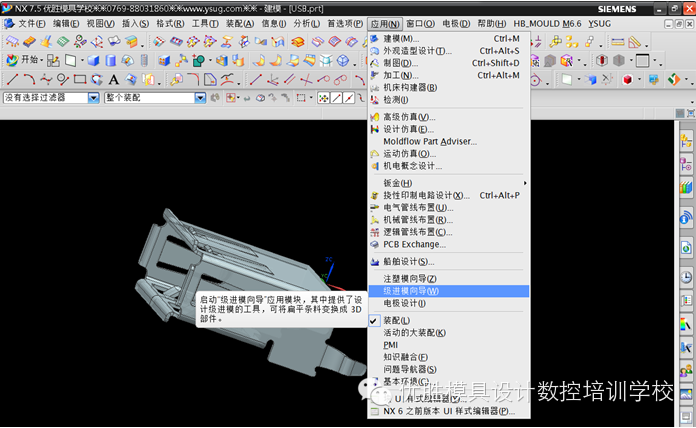The height and width of the screenshot is (428, 696).
Task: Create a Cylinder feature
Action: click(110, 60)
